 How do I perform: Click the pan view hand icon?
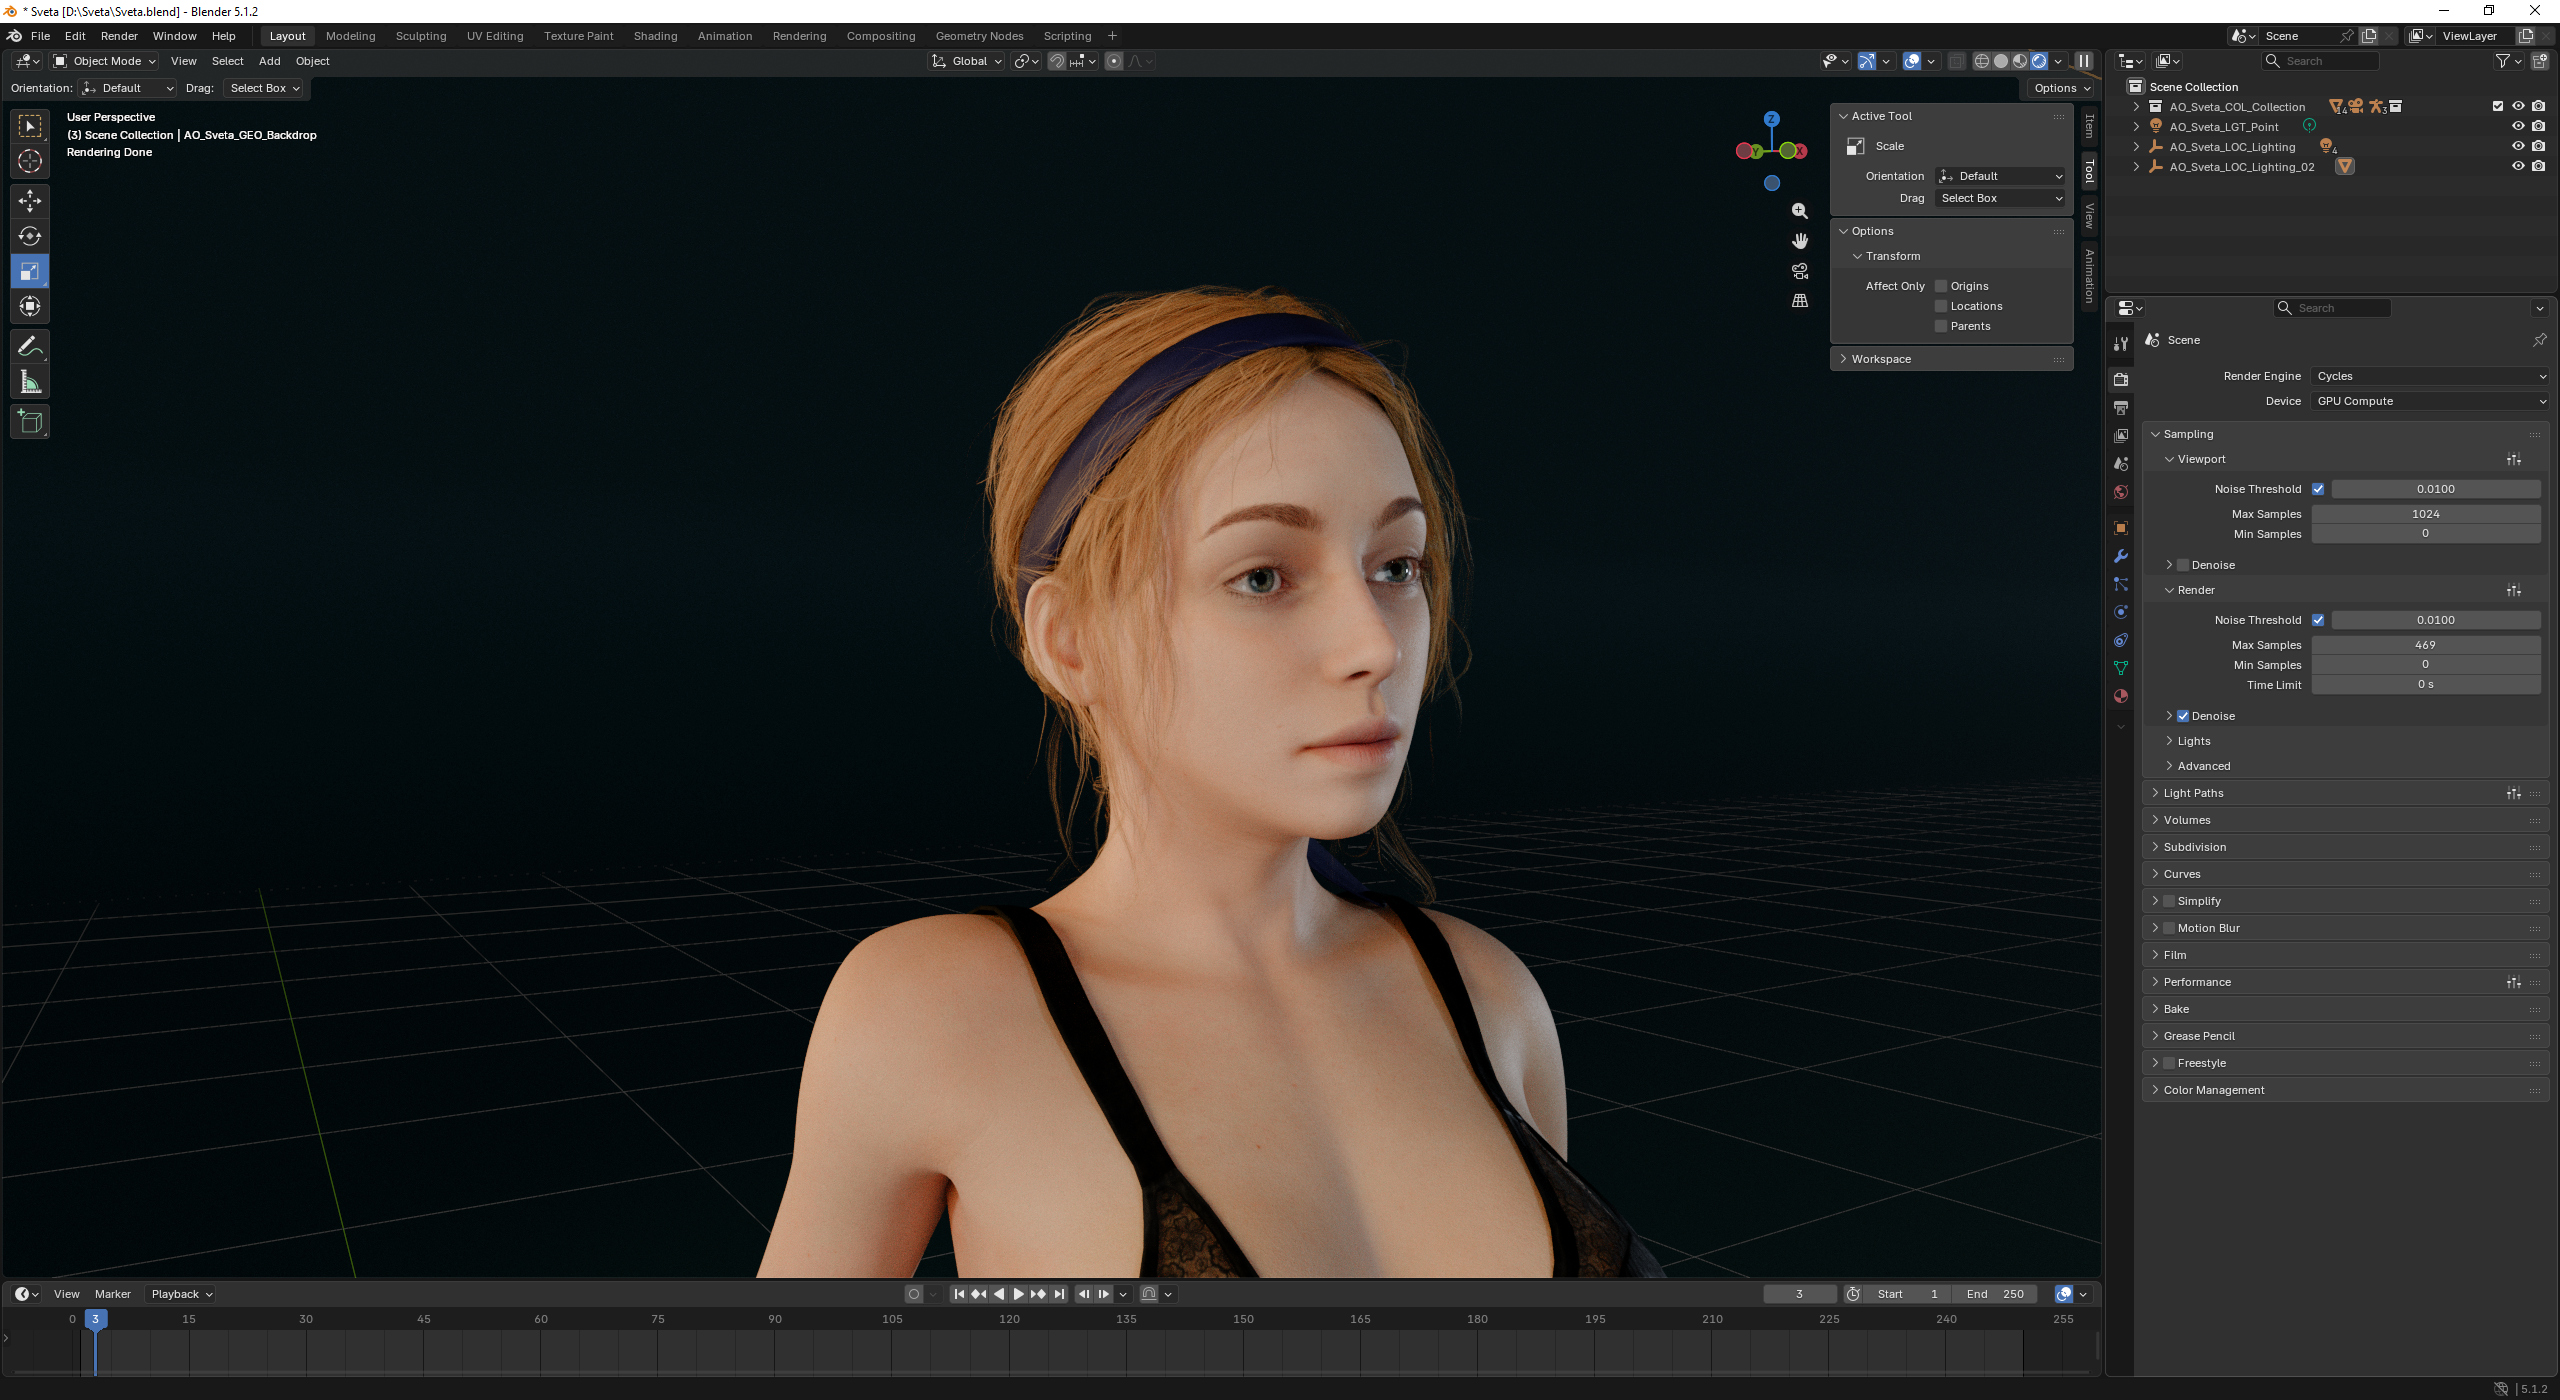(x=1800, y=241)
